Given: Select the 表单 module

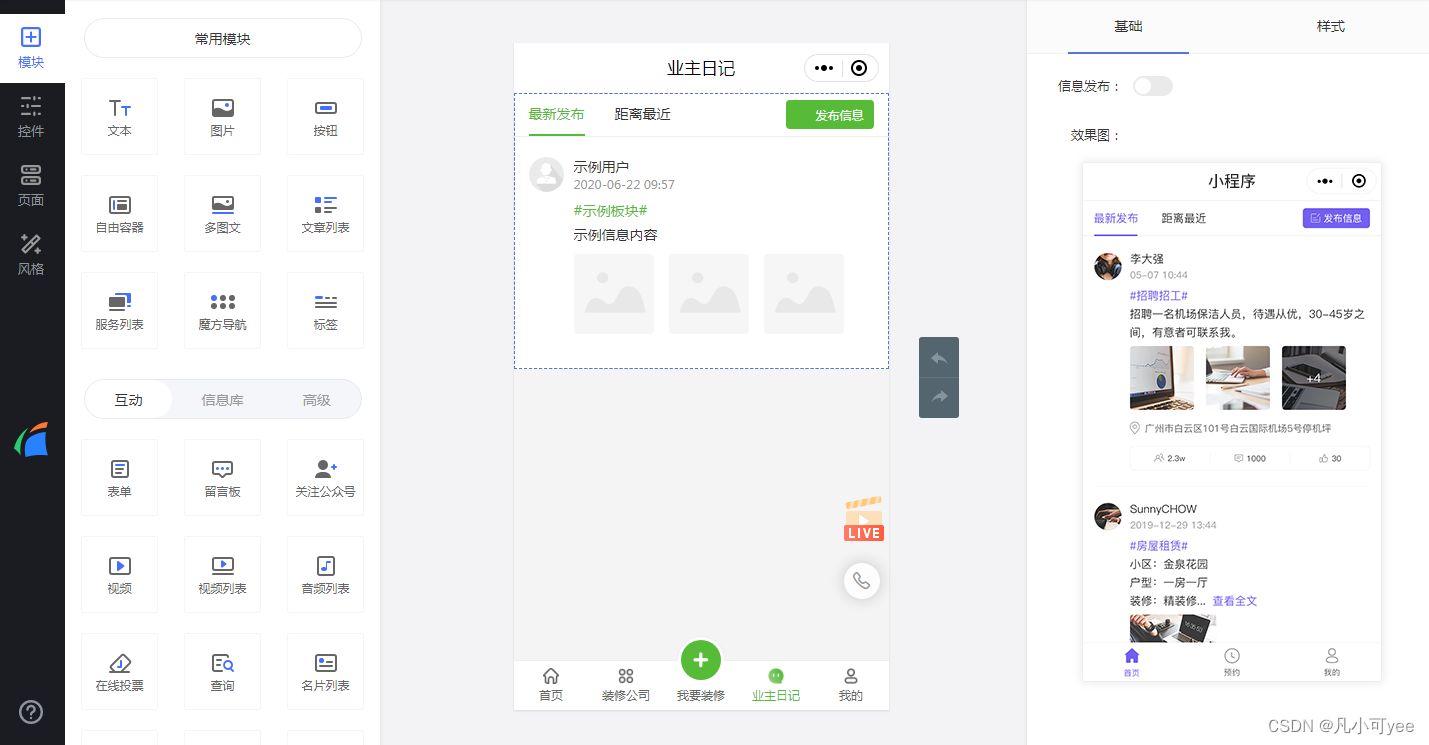Looking at the screenshot, I should [x=119, y=478].
